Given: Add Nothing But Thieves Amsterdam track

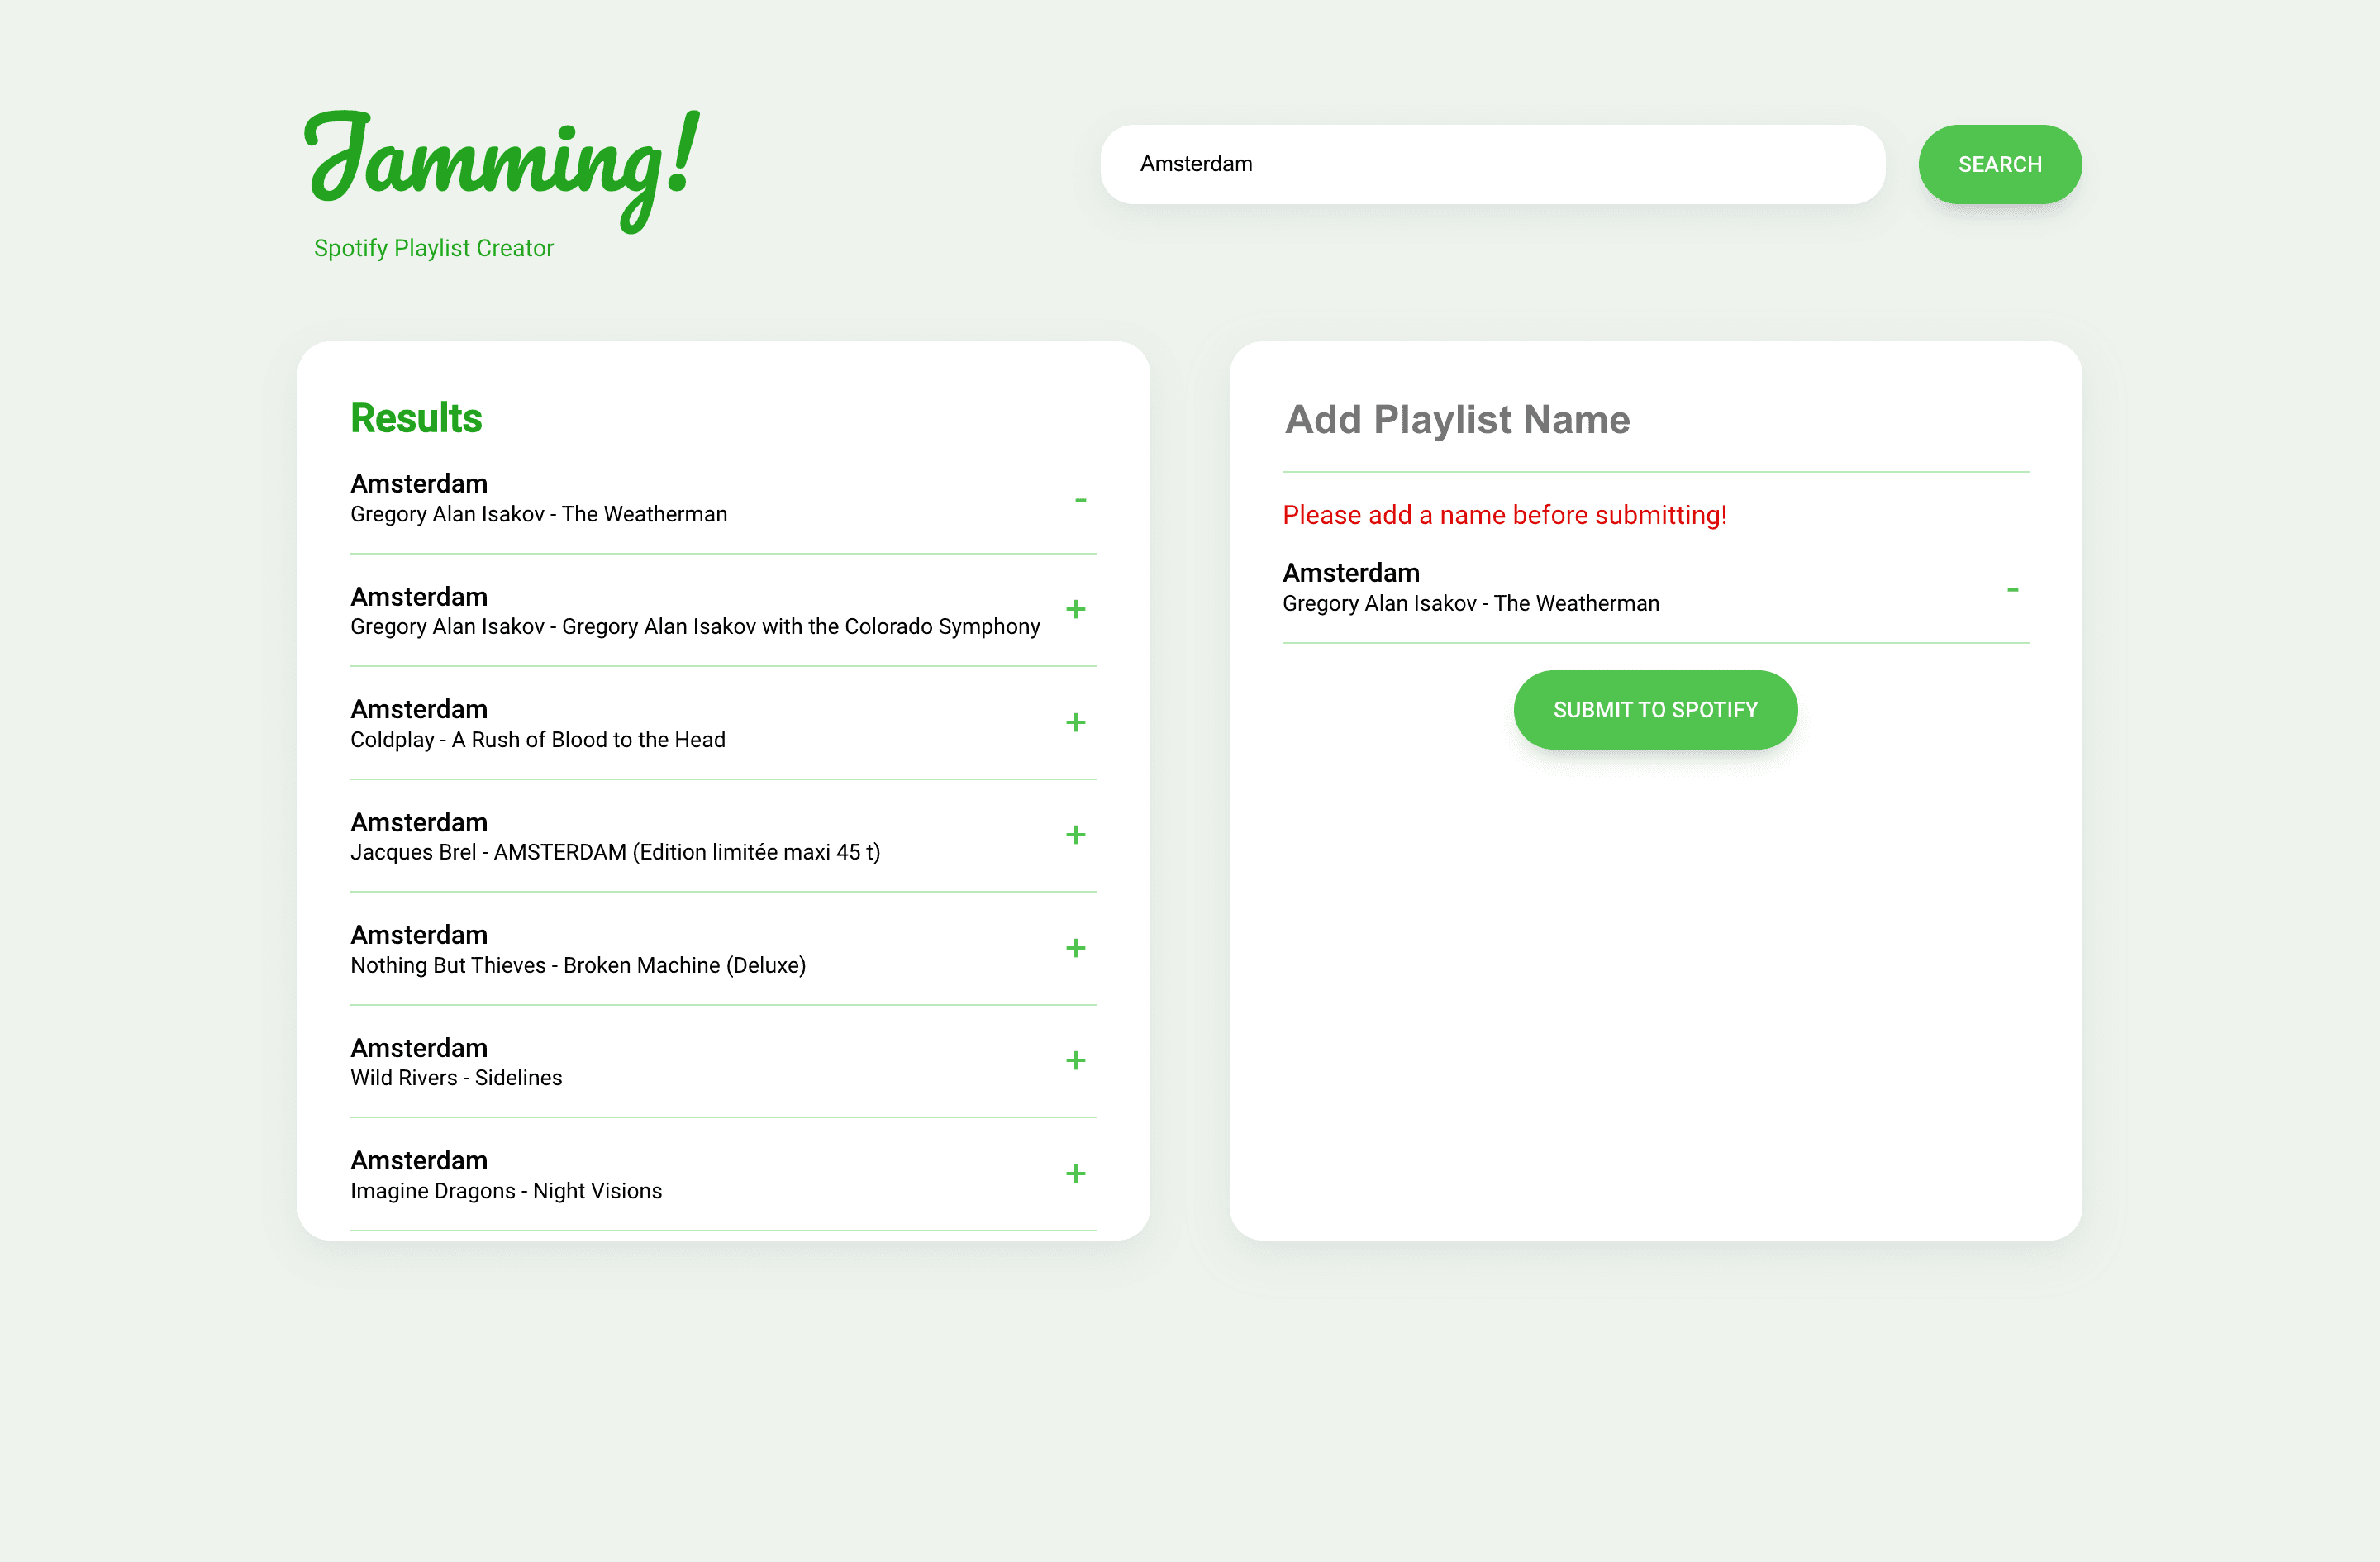Looking at the screenshot, I should [x=1076, y=948].
